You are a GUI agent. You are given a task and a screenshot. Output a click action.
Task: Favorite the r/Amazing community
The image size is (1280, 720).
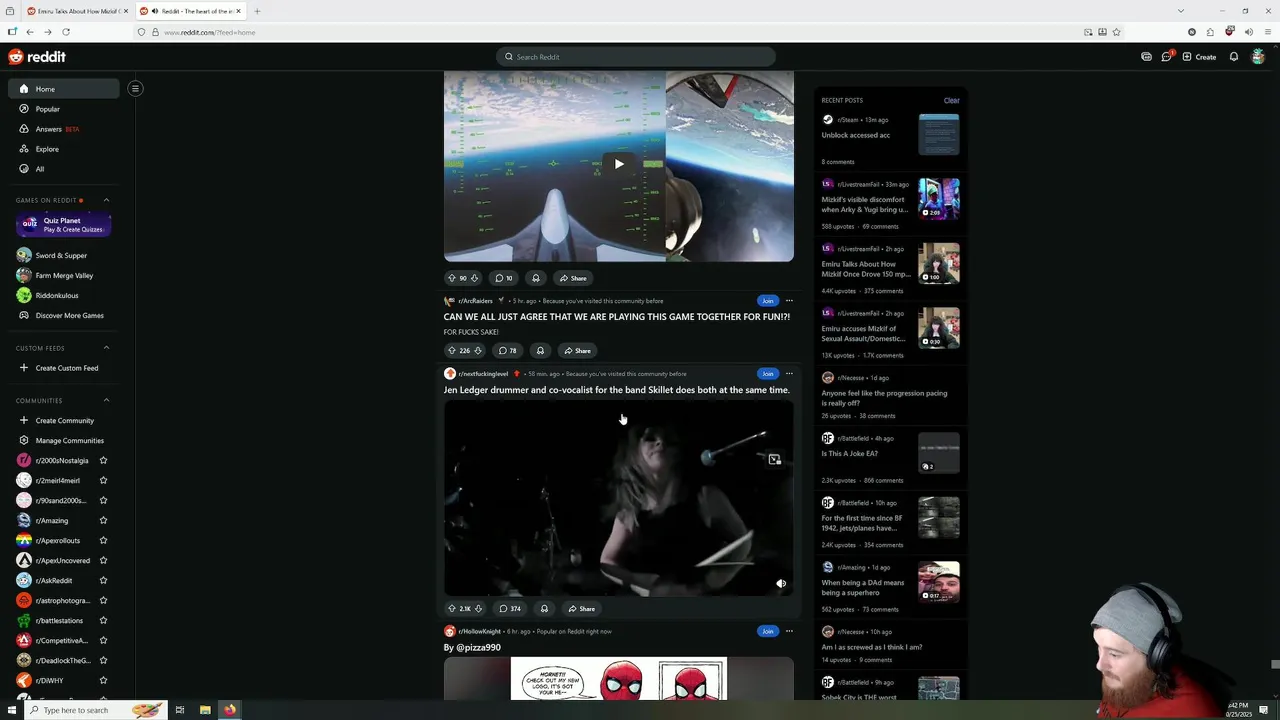click(x=103, y=520)
